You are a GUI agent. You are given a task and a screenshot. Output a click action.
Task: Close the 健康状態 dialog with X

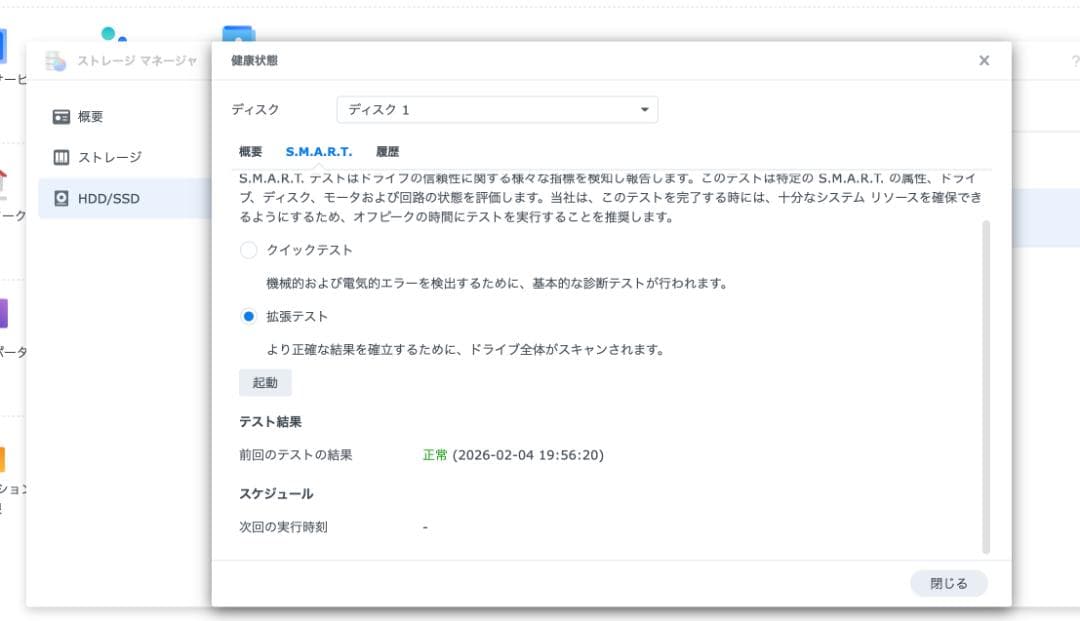[x=984, y=61]
